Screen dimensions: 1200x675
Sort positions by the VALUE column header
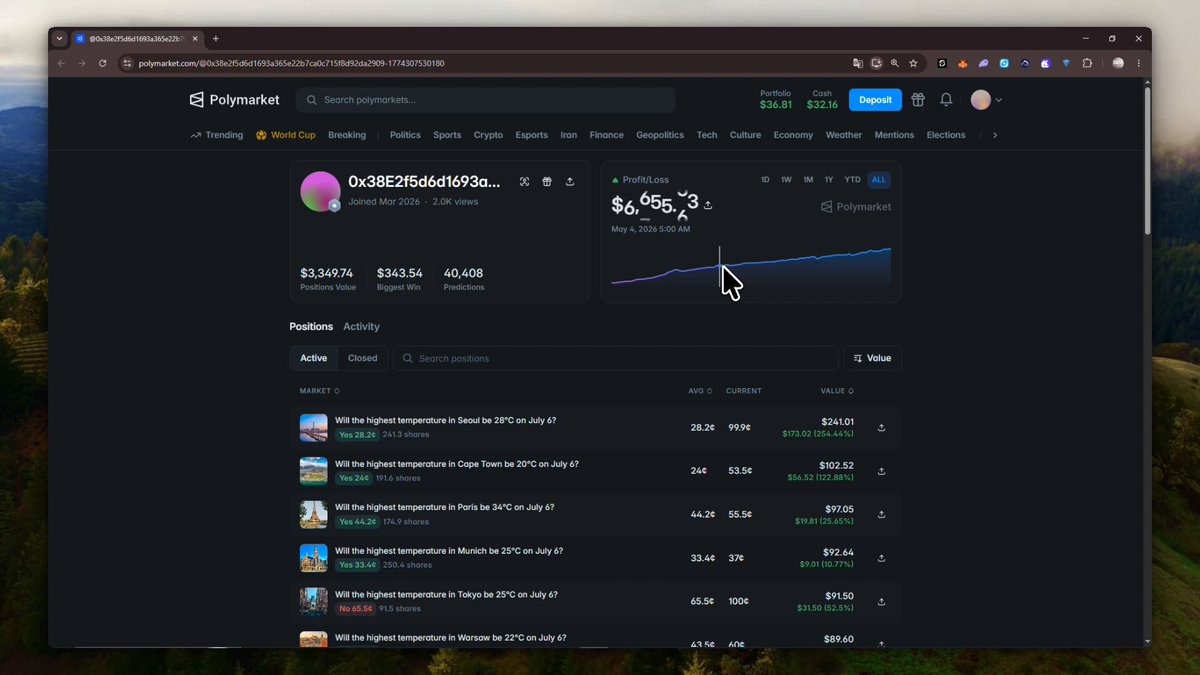click(x=837, y=391)
